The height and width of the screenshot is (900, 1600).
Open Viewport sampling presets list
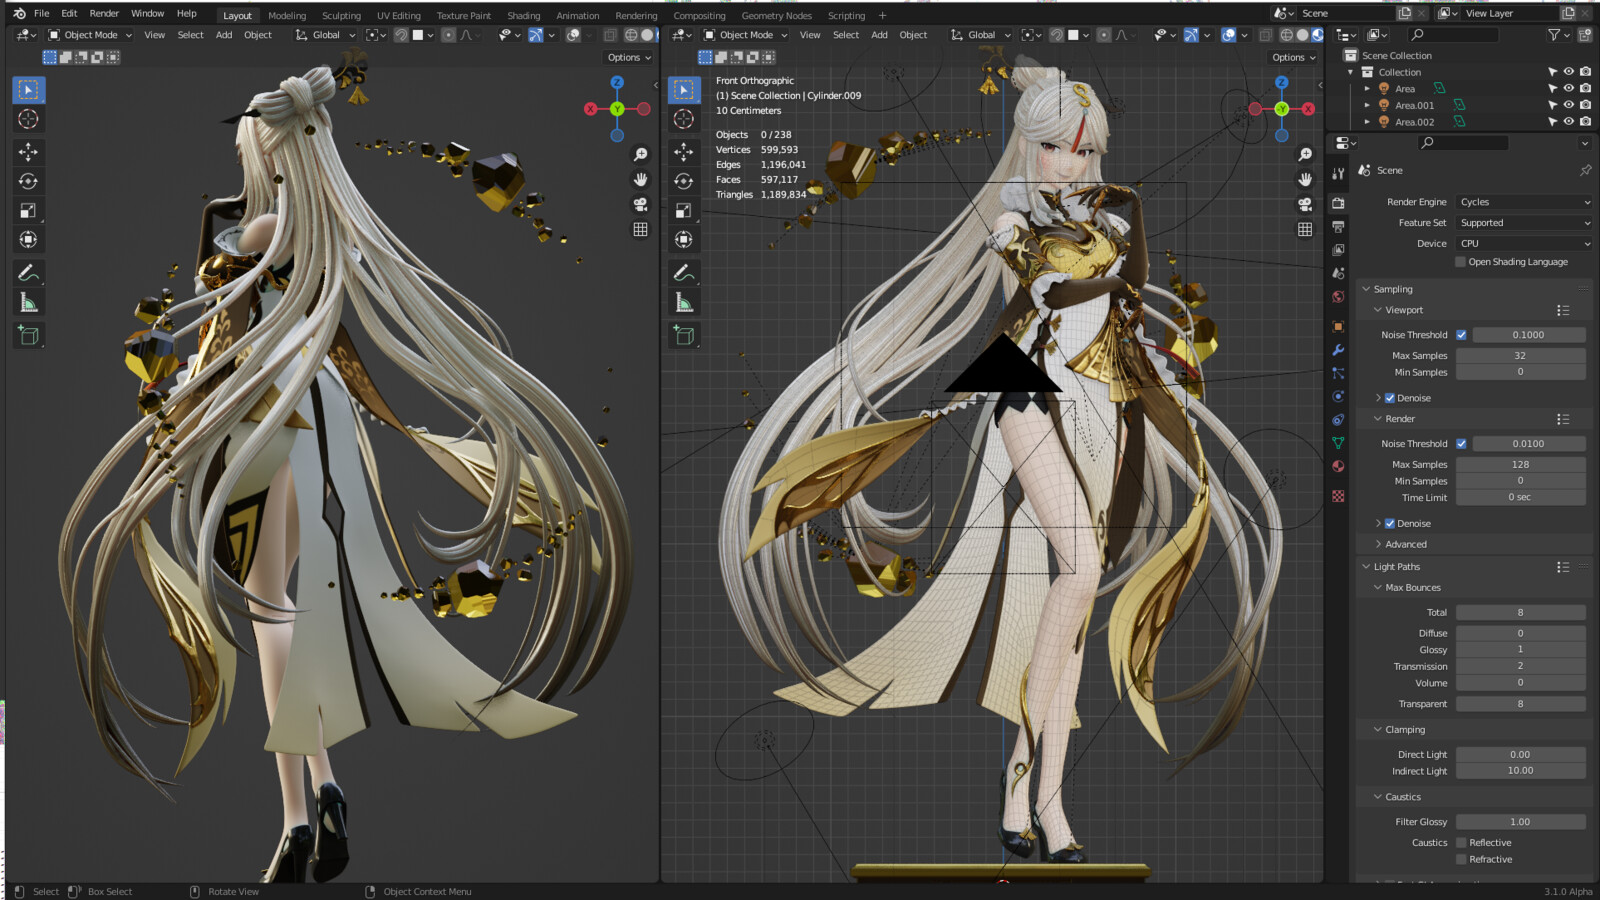click(x=1563, y=311)
